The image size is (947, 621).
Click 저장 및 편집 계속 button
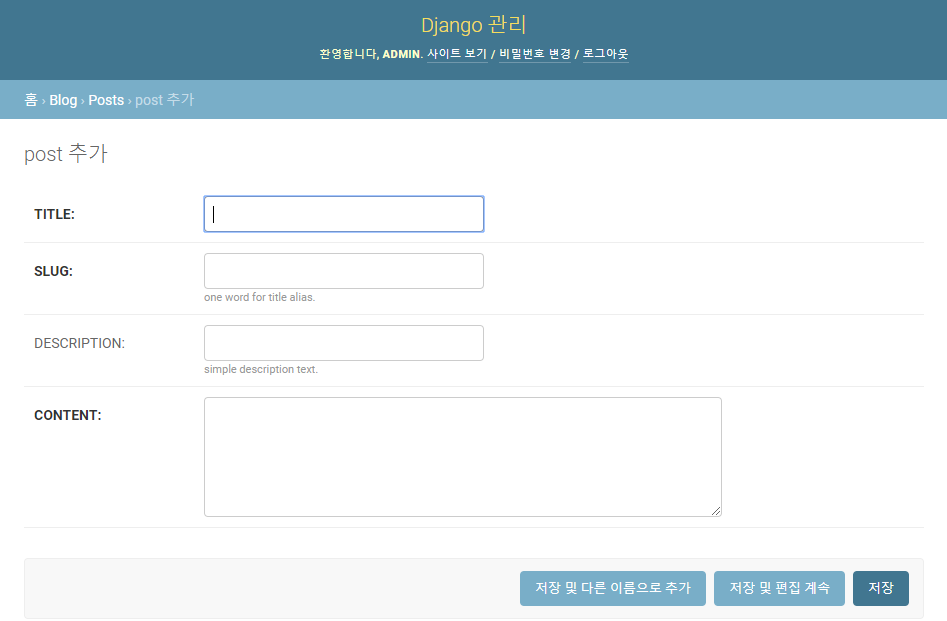click(x=779, y=588)
